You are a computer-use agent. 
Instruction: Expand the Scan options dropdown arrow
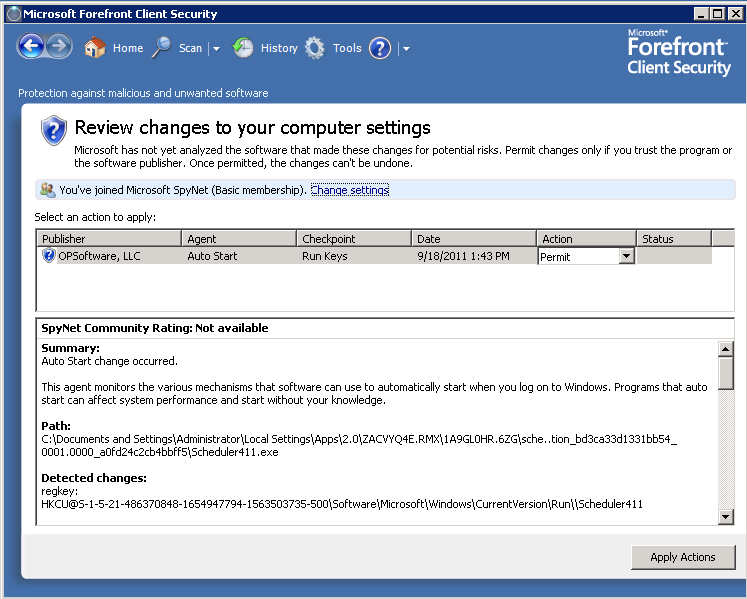(216, 49)
